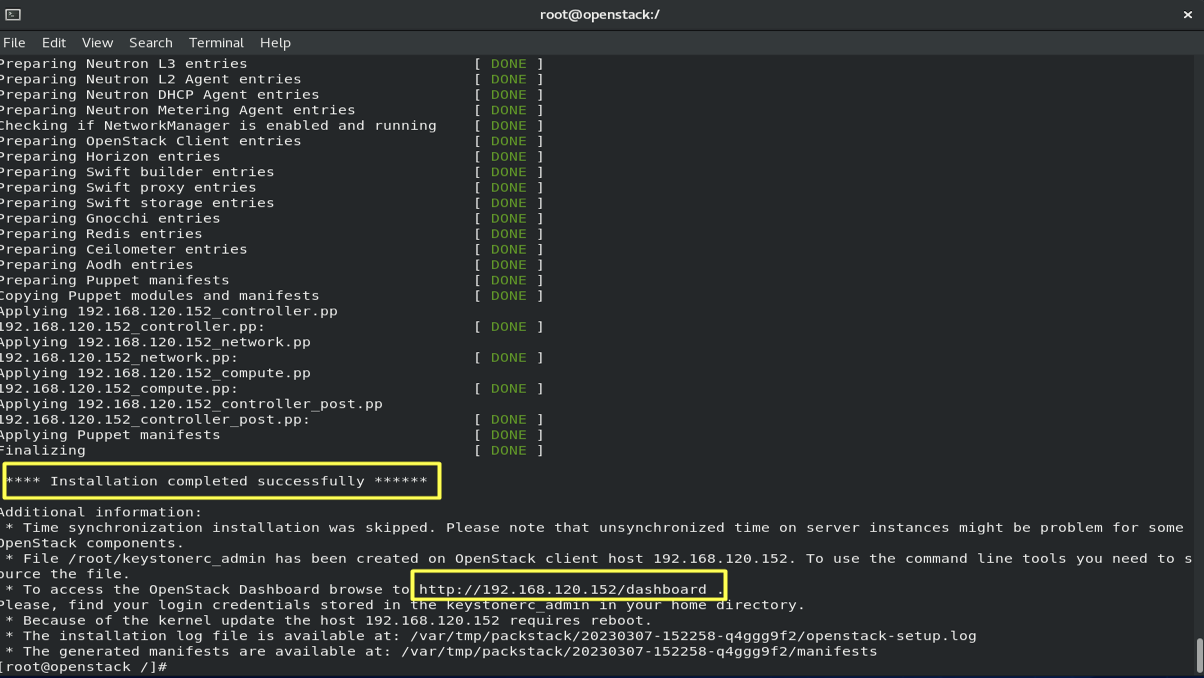The image size is (1204, 678).
Task: Click 'Preparing Swift proxy entries' text
Action: pos(128,188)
